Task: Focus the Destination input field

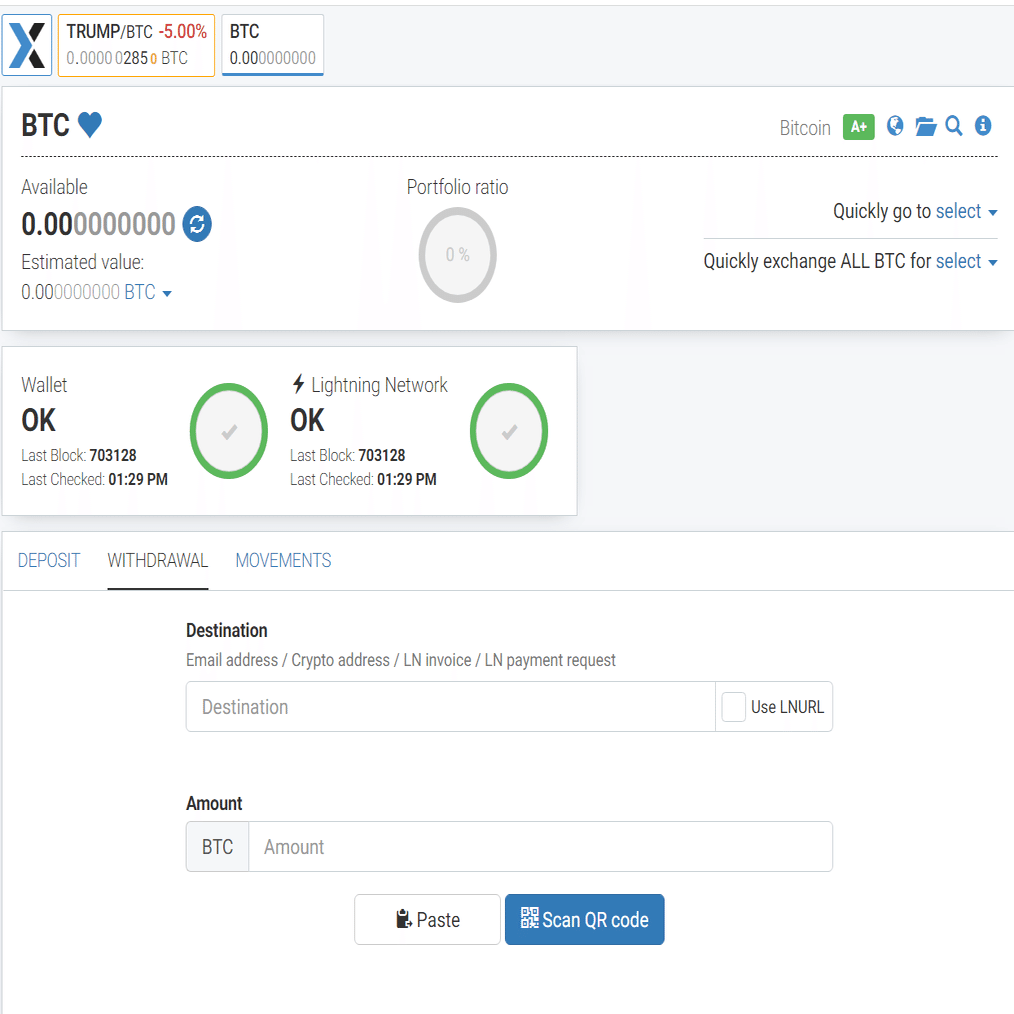Action: tap(451, 707)
